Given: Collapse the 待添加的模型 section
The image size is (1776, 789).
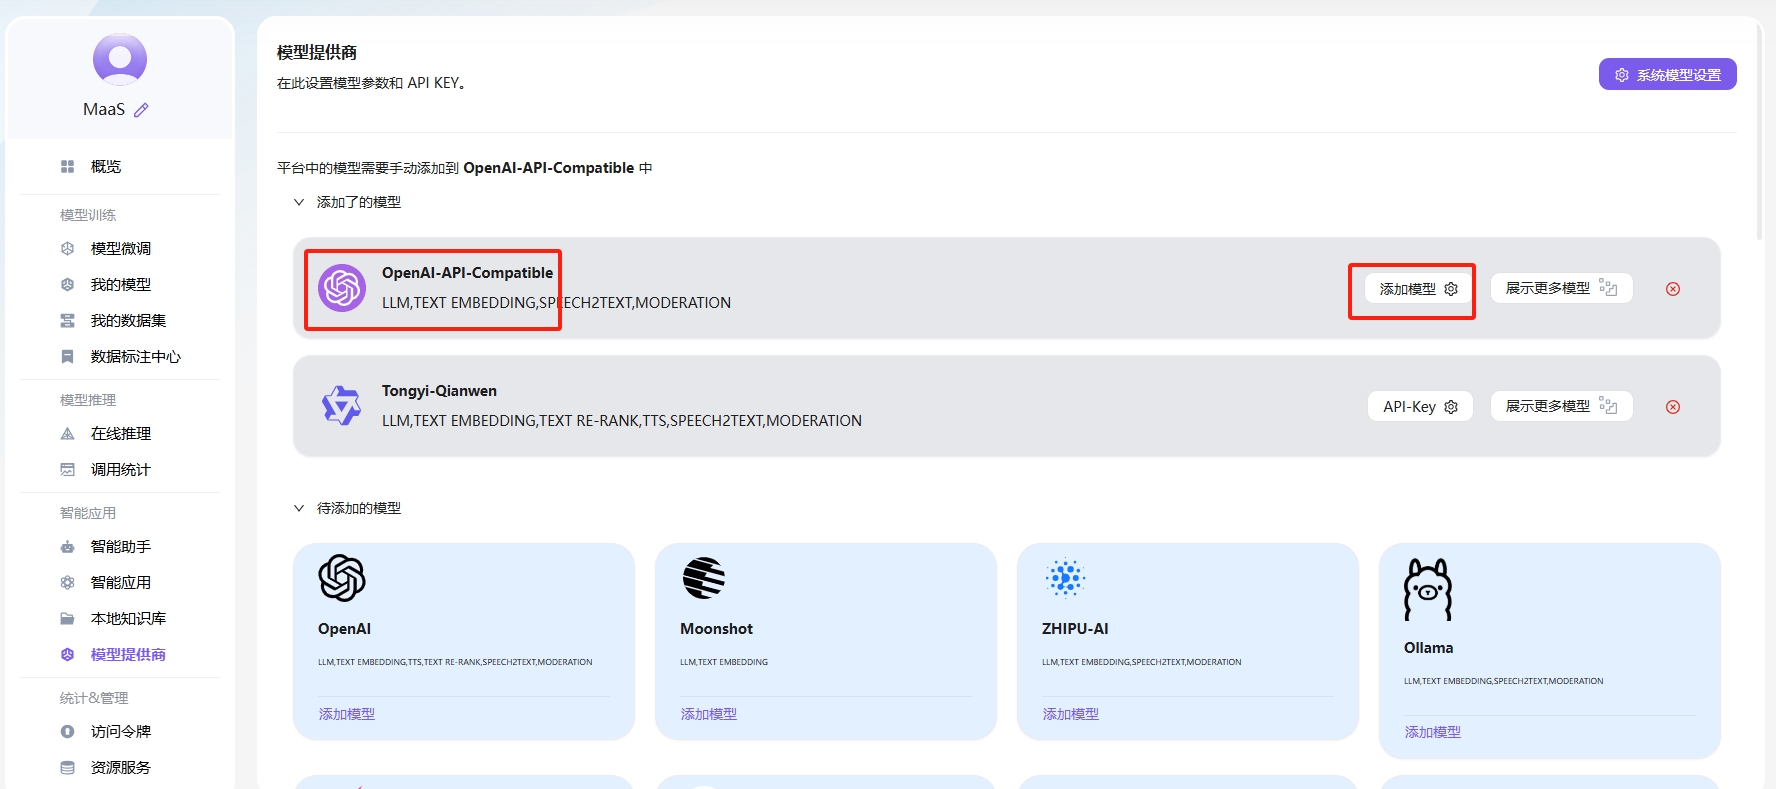Looking at the screenshot, I should pos(298,508).
